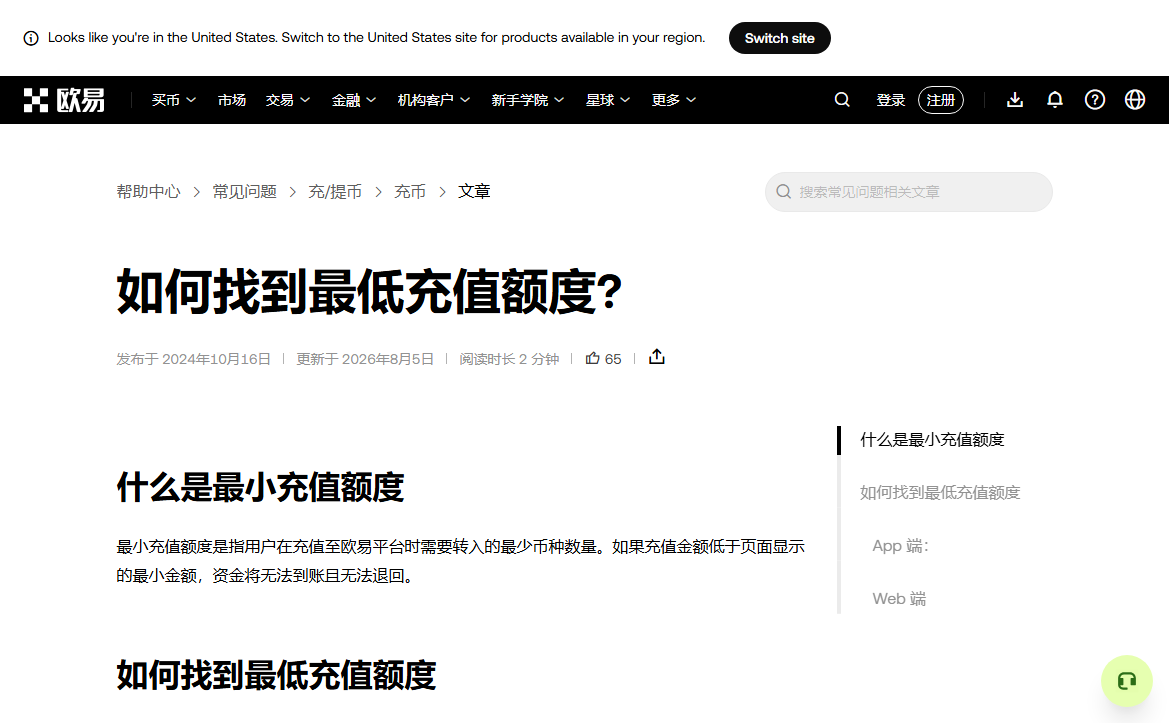Click the thumbs-up like icon
Viewport: 1169px width, 723px height.
point(593,359)
